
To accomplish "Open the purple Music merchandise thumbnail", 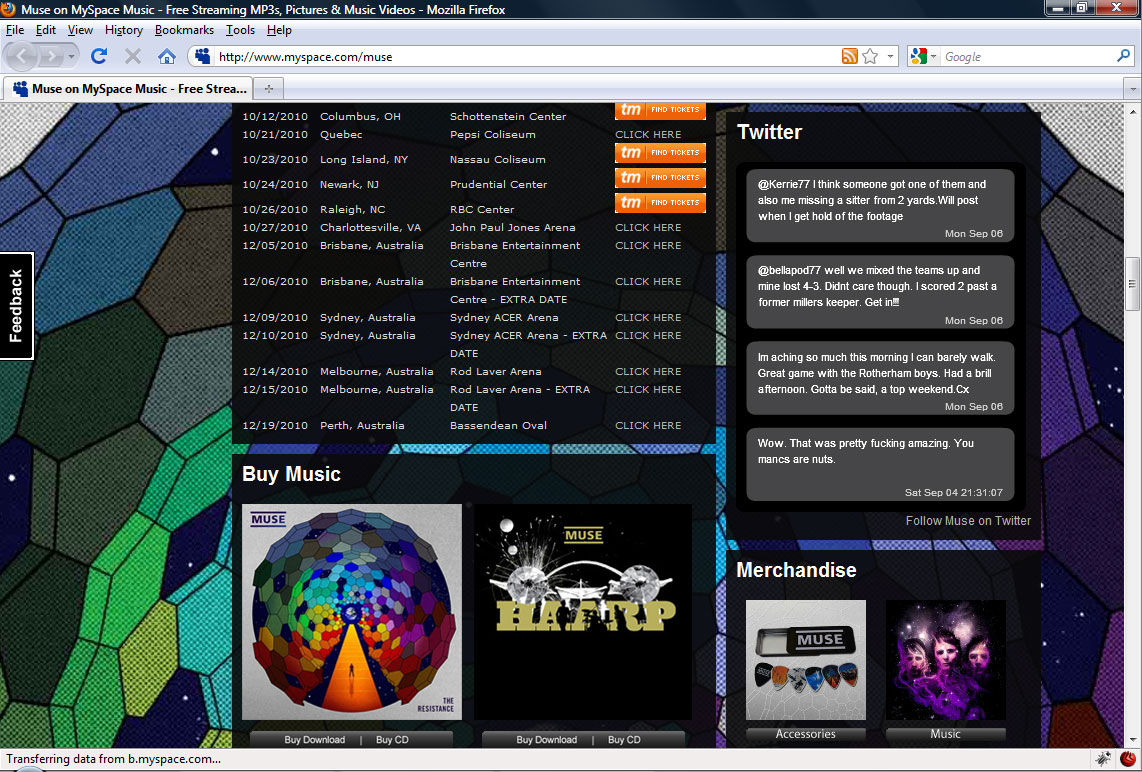I will pyautogui.click(x=945, y=660).
